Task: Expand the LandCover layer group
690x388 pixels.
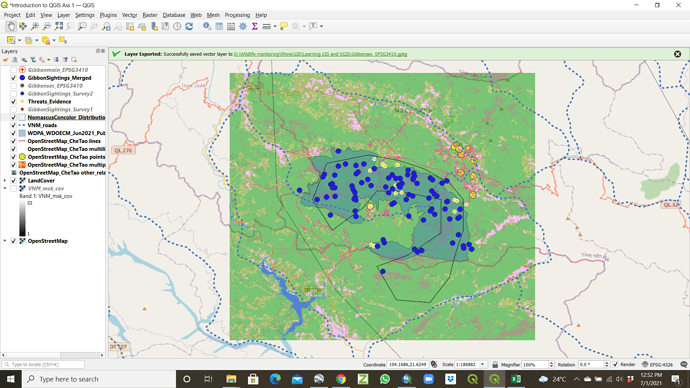Action: point(5,180)
